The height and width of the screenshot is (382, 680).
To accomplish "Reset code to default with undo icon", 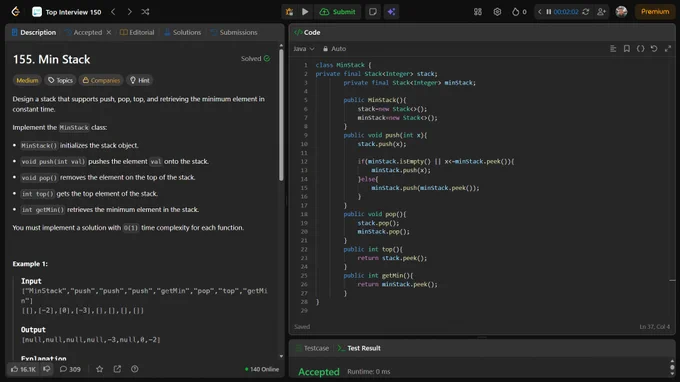I will pyautogui.click(x=654, y=49).
